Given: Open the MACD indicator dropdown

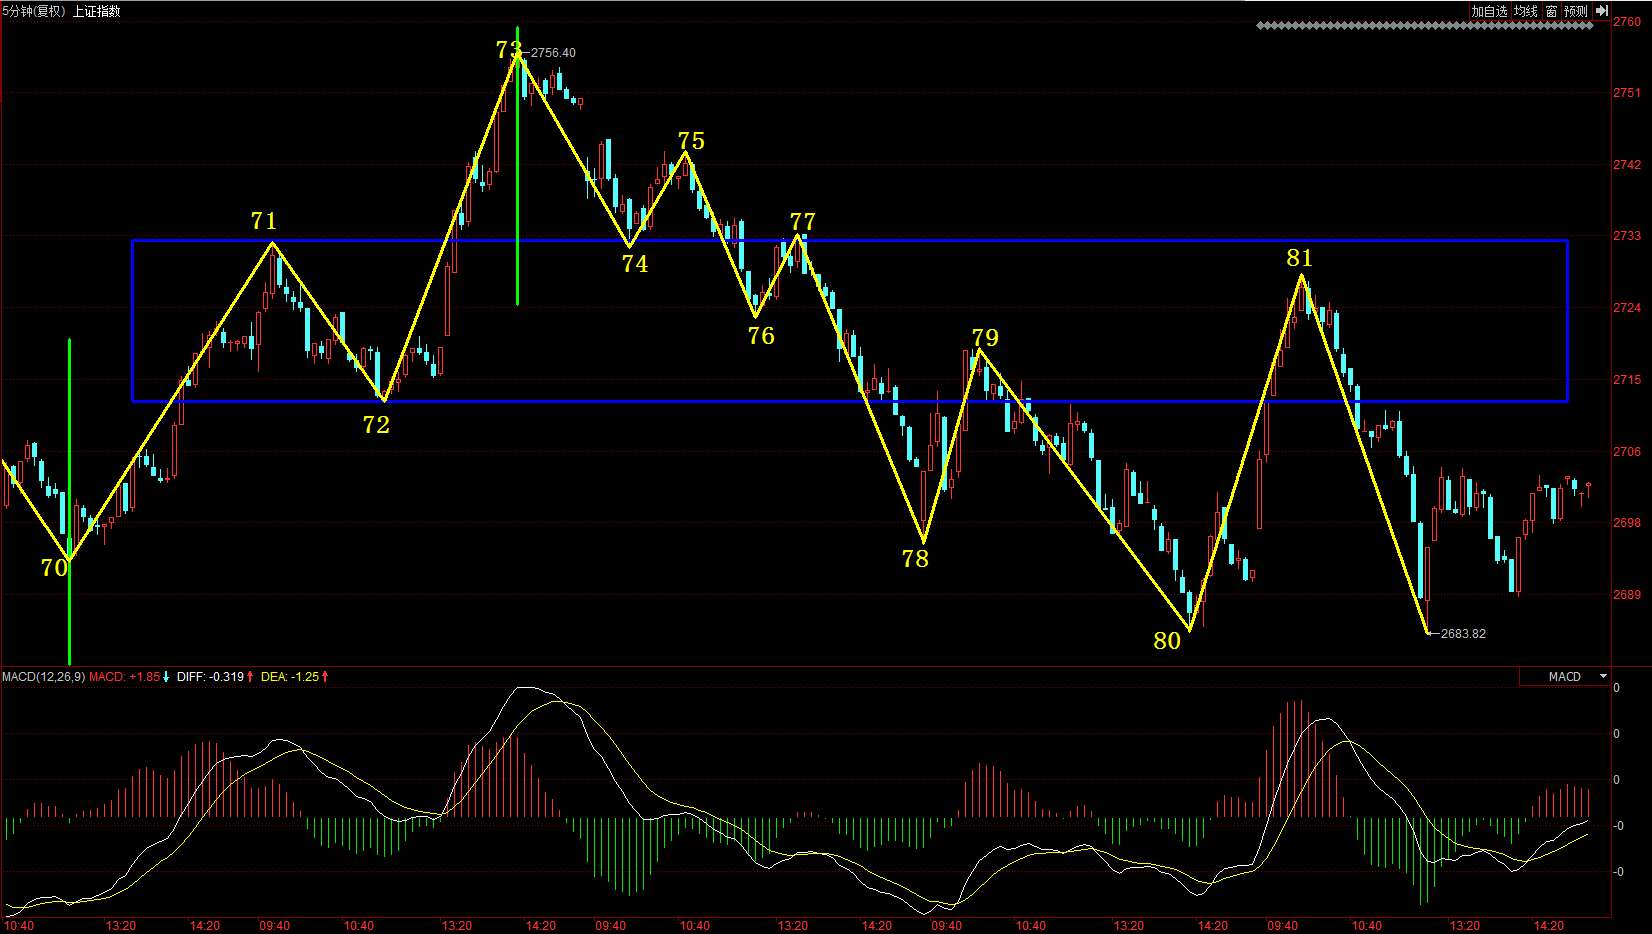Looking at the screenshot, I should [x=1603, y=677].
